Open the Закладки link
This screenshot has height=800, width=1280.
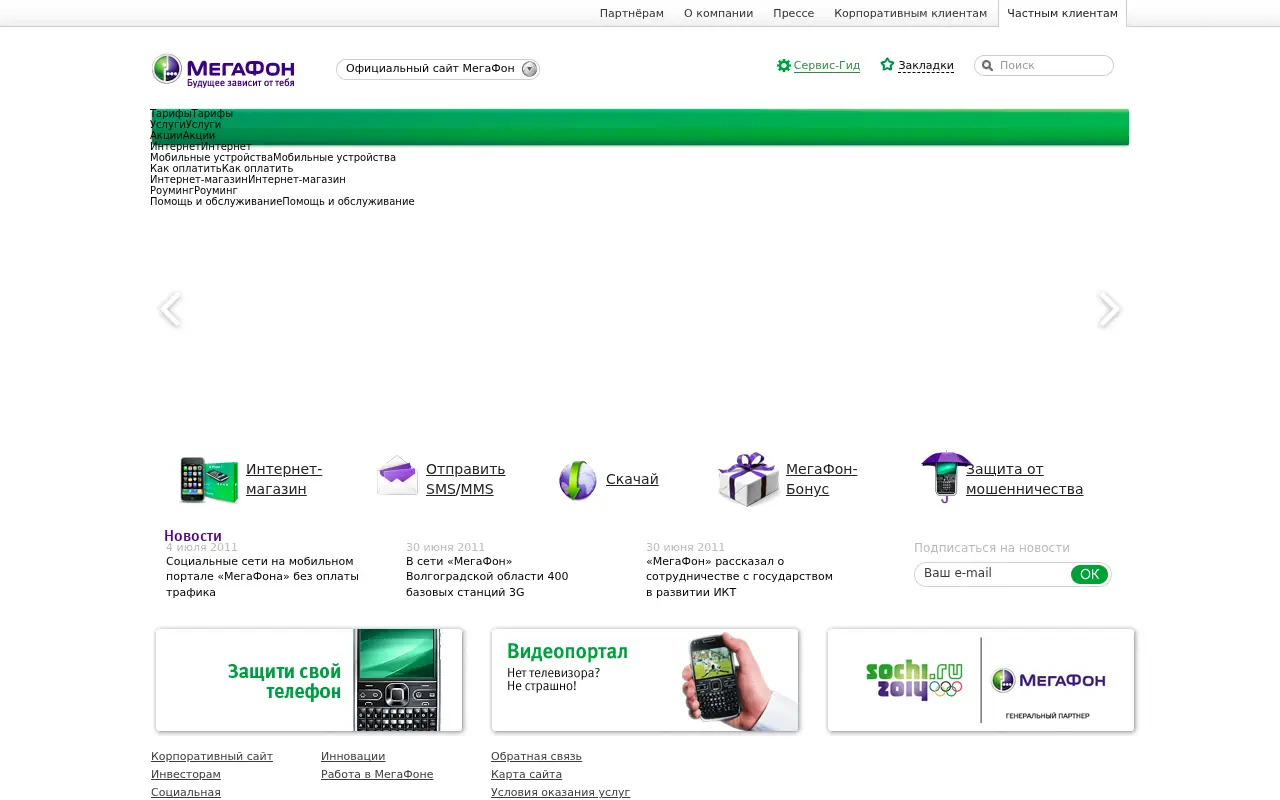coord(926,66)
